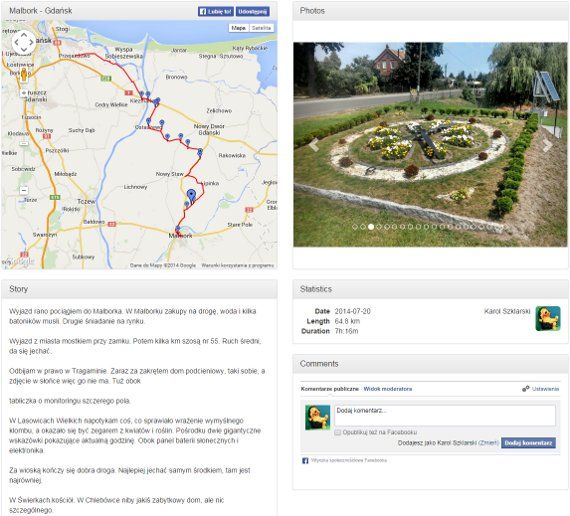Enable Opublikuj też na Facebooku checkbox

pos(337,432)
